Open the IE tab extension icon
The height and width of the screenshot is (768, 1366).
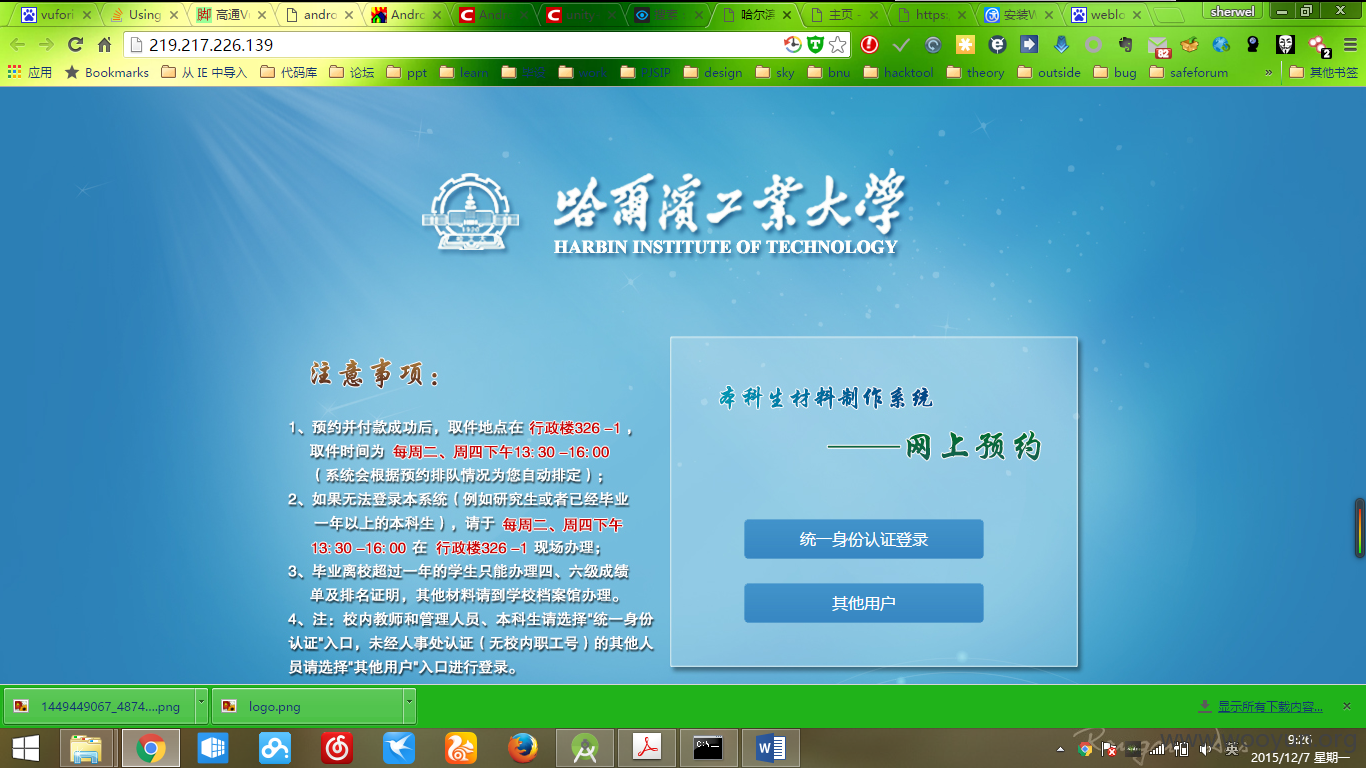[x=997, y=45]
